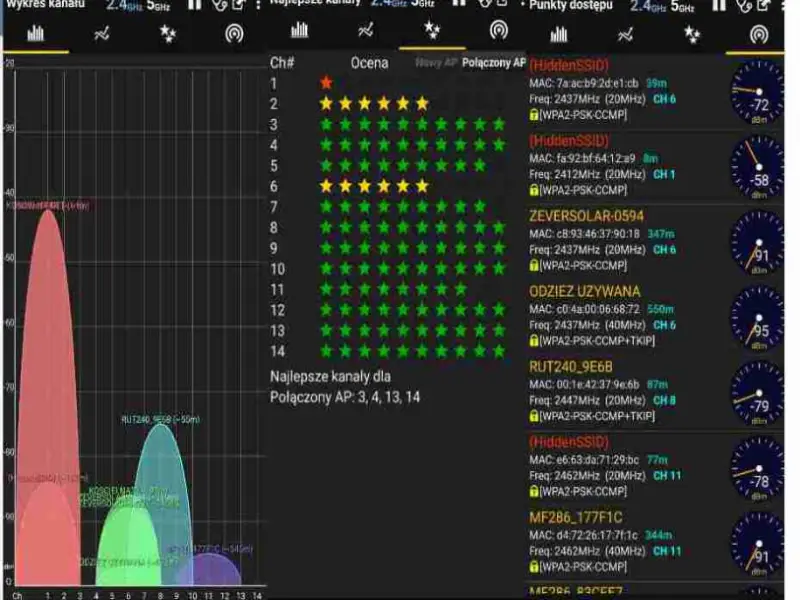Select the Połączony AP tab
This screenshot has width=800, height=600.
[x=493, y=62]
